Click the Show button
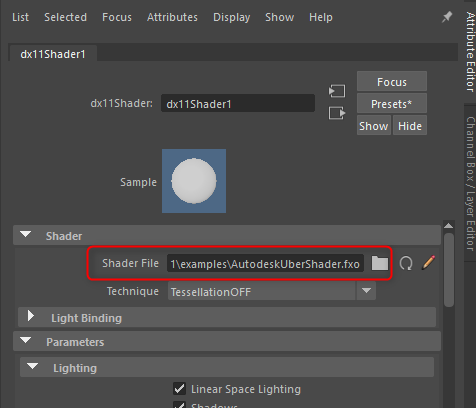This screenshot has width=476, height=408. [x=374, y=126]
